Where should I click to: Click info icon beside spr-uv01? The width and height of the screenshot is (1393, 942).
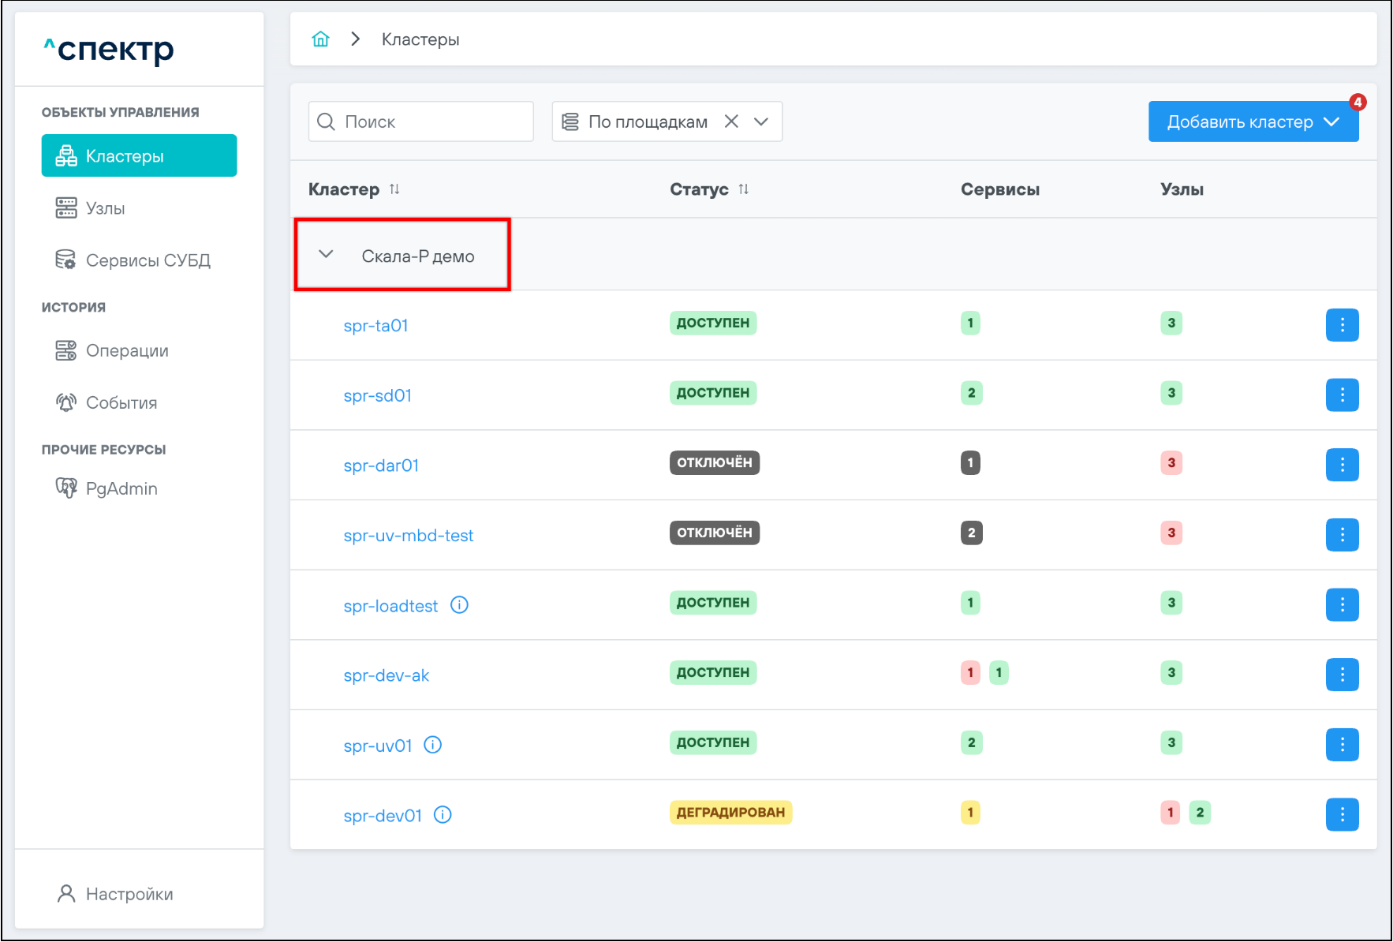[x=433, y=745]
